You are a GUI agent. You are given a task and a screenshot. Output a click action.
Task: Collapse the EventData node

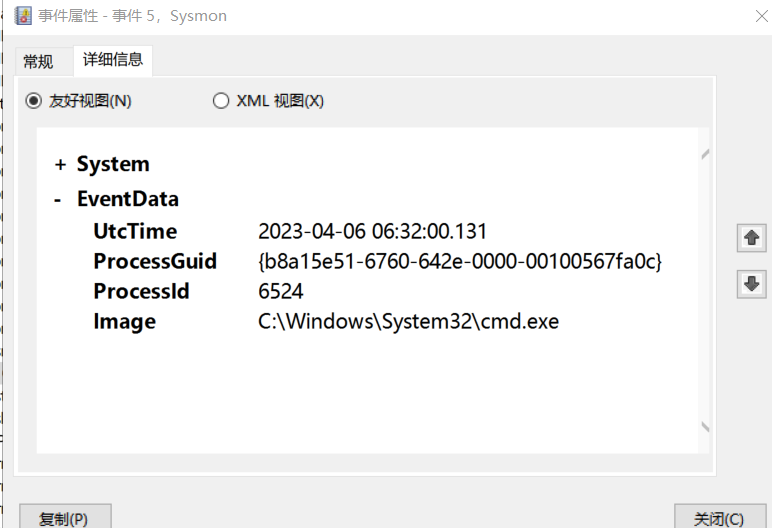tap(58, 200)
